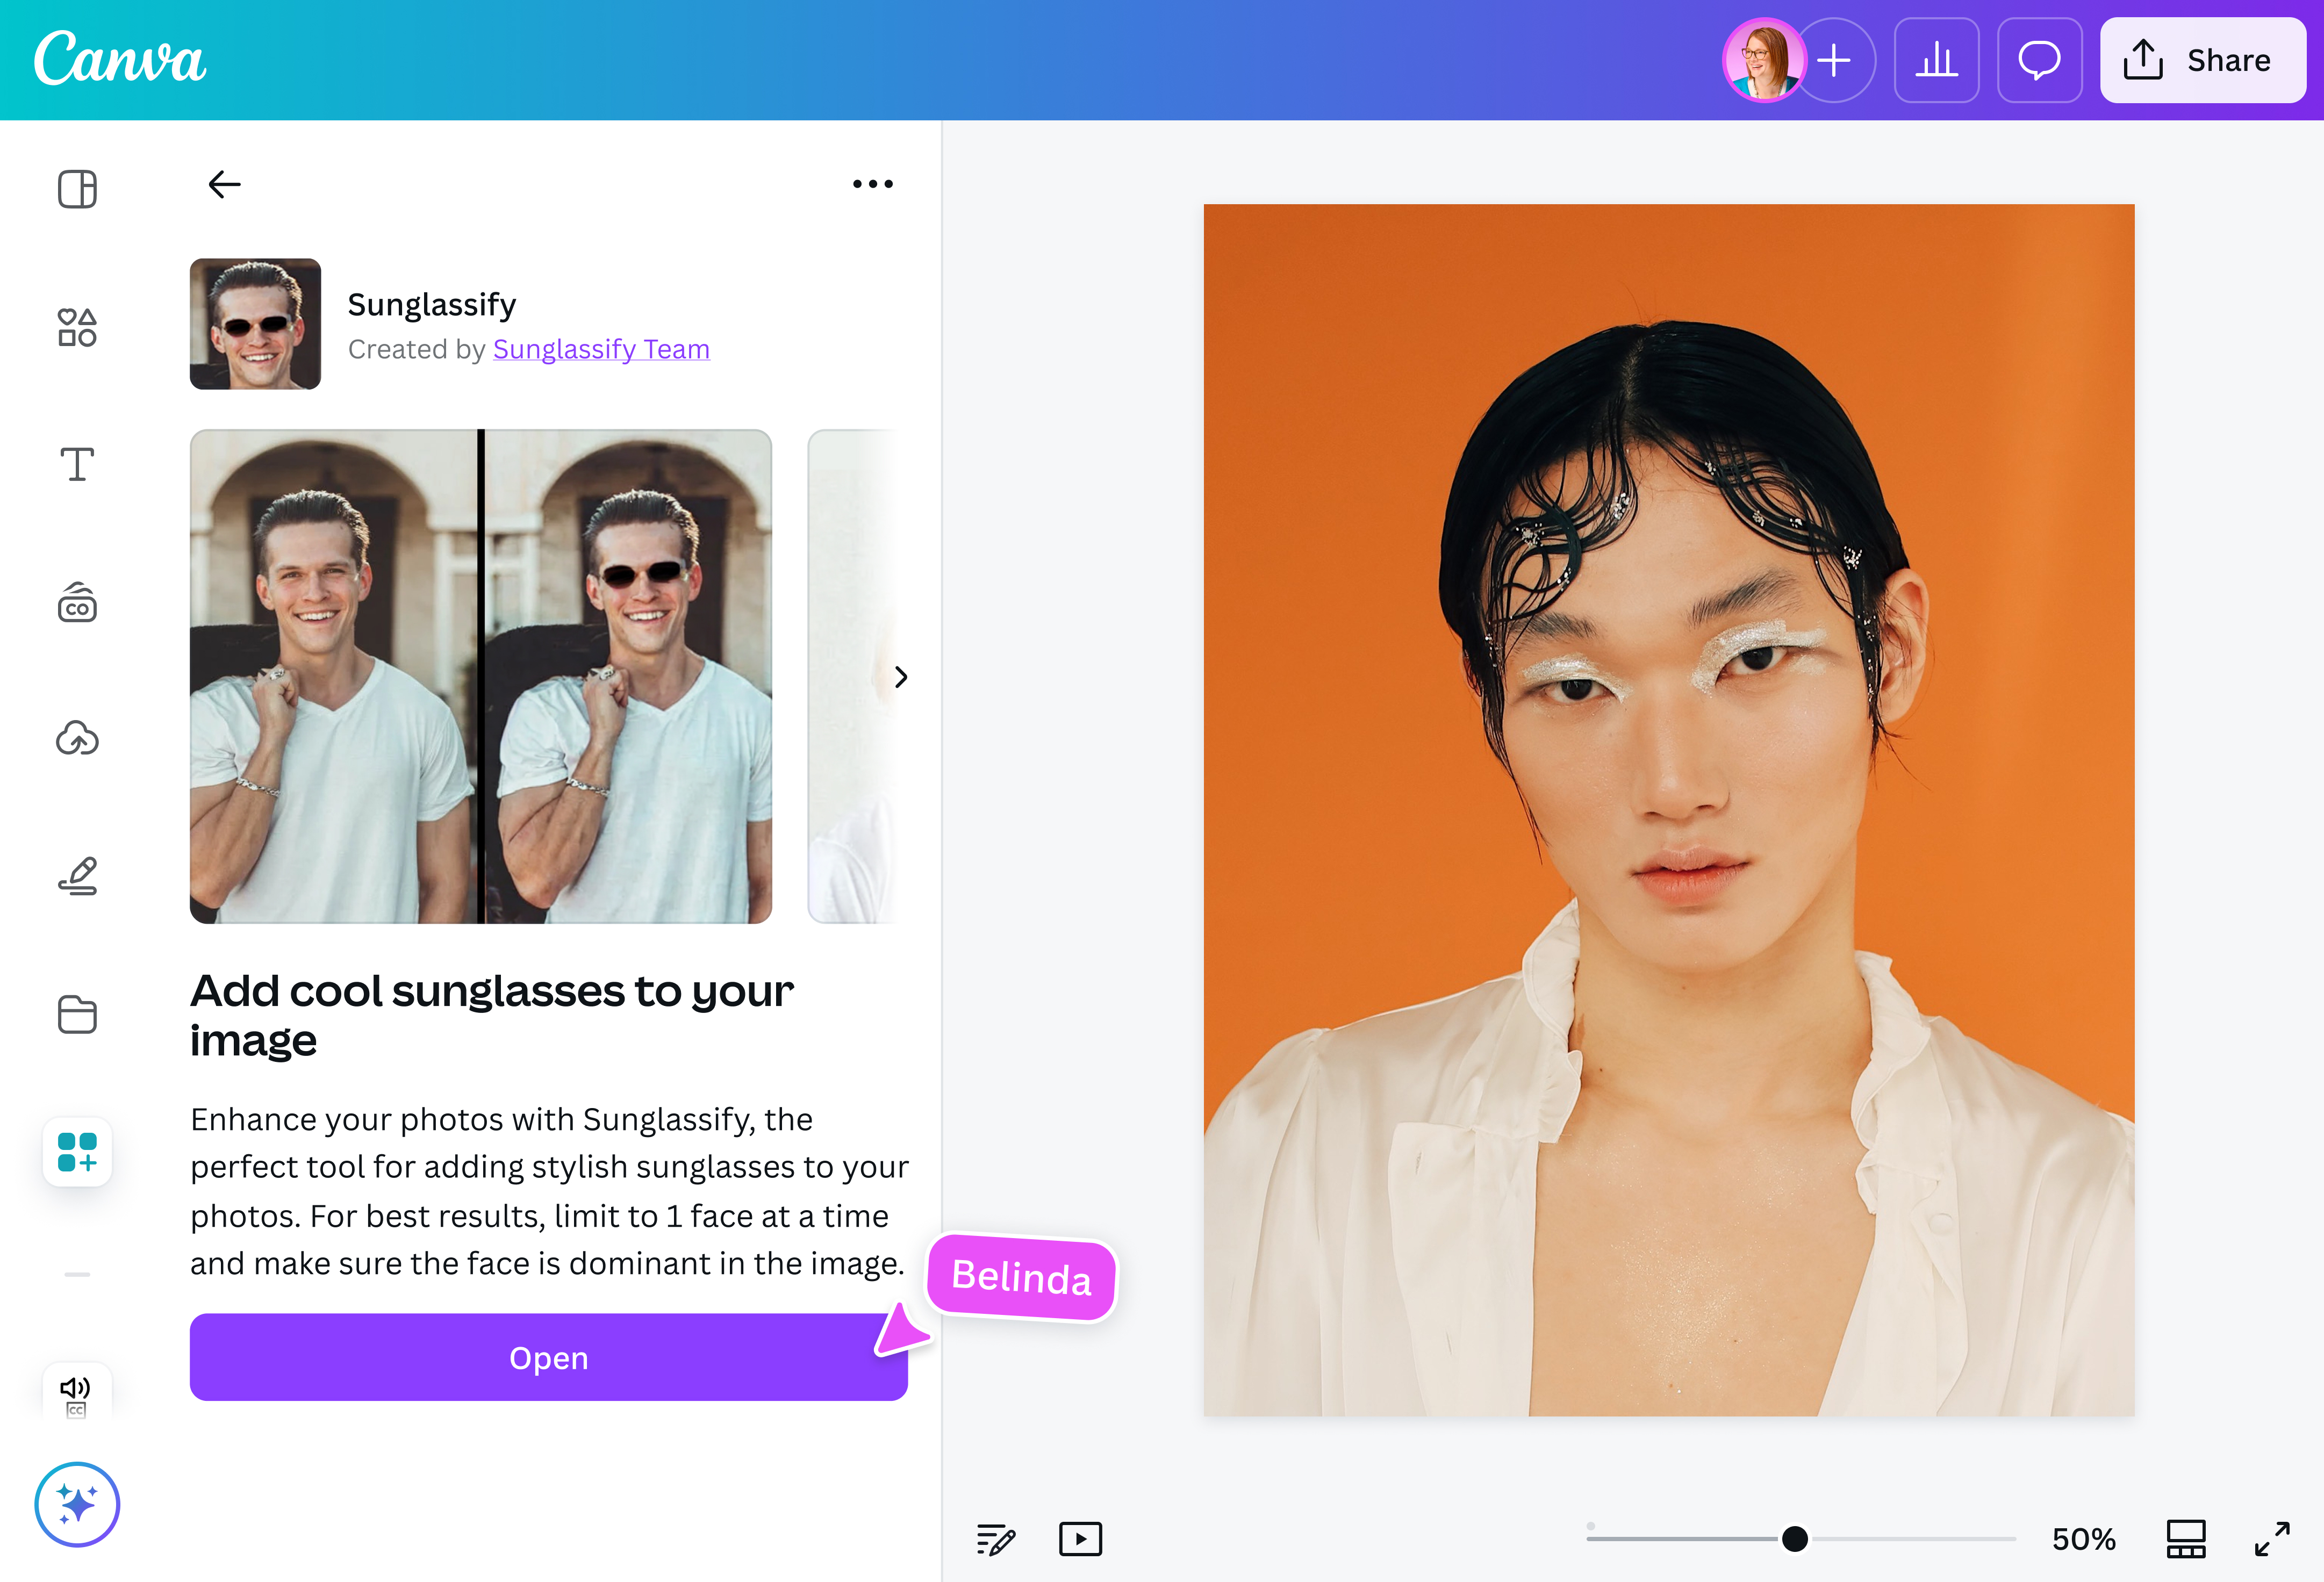This screenshot has height=1582, width=2324.
Task: Open the Brand hub sidebar icon
Action: [x=77, y=603]
